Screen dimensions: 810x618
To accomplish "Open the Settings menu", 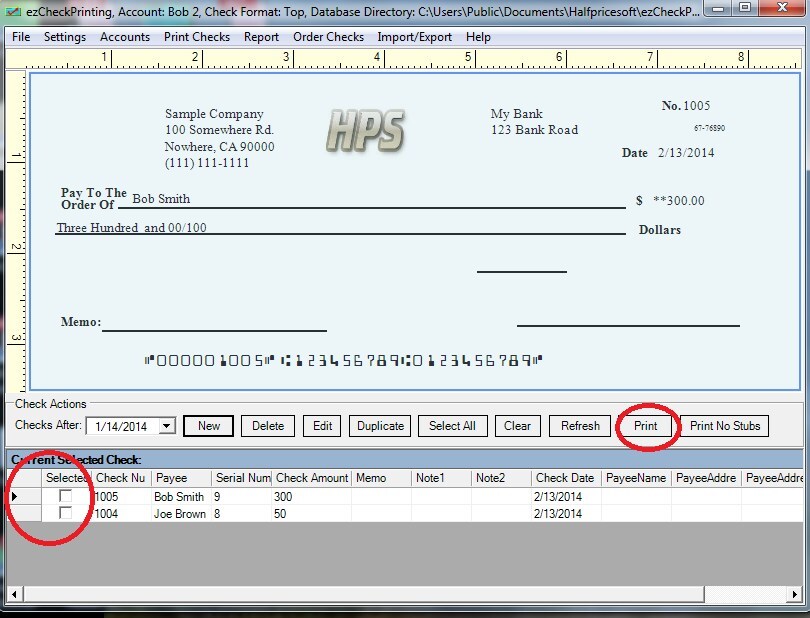I will point(65,37).
